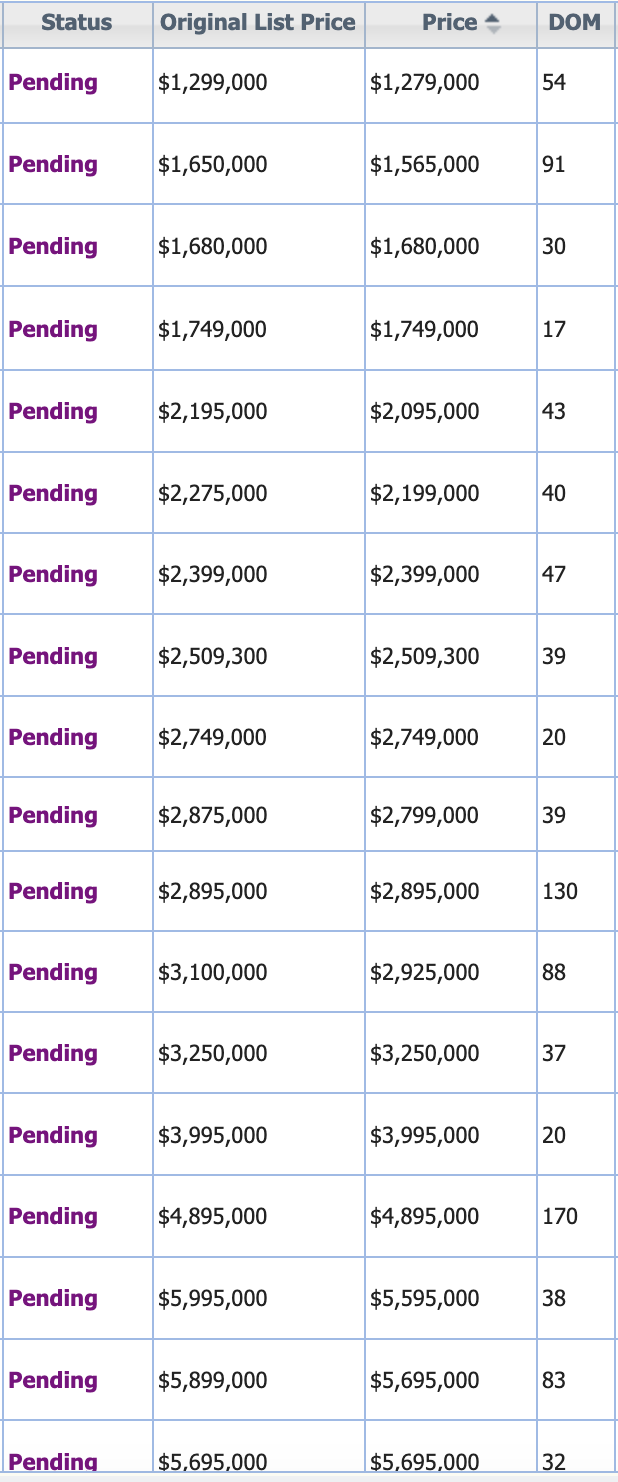The height and width of the screenshot is (1482, 618).
Task: Click the $2,199,000 price cell
Action: 450,493
